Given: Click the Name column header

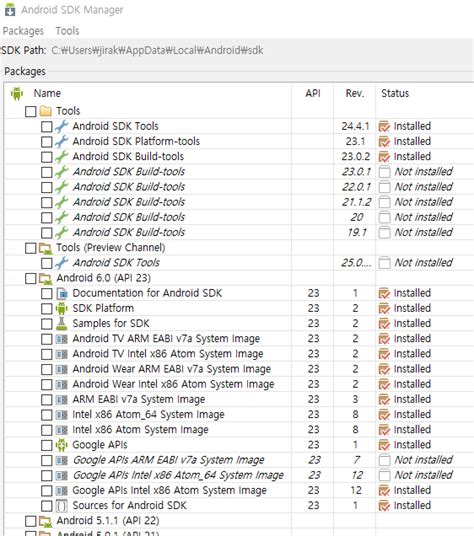Looking at the screenshot, I should [x=47, y=93].
